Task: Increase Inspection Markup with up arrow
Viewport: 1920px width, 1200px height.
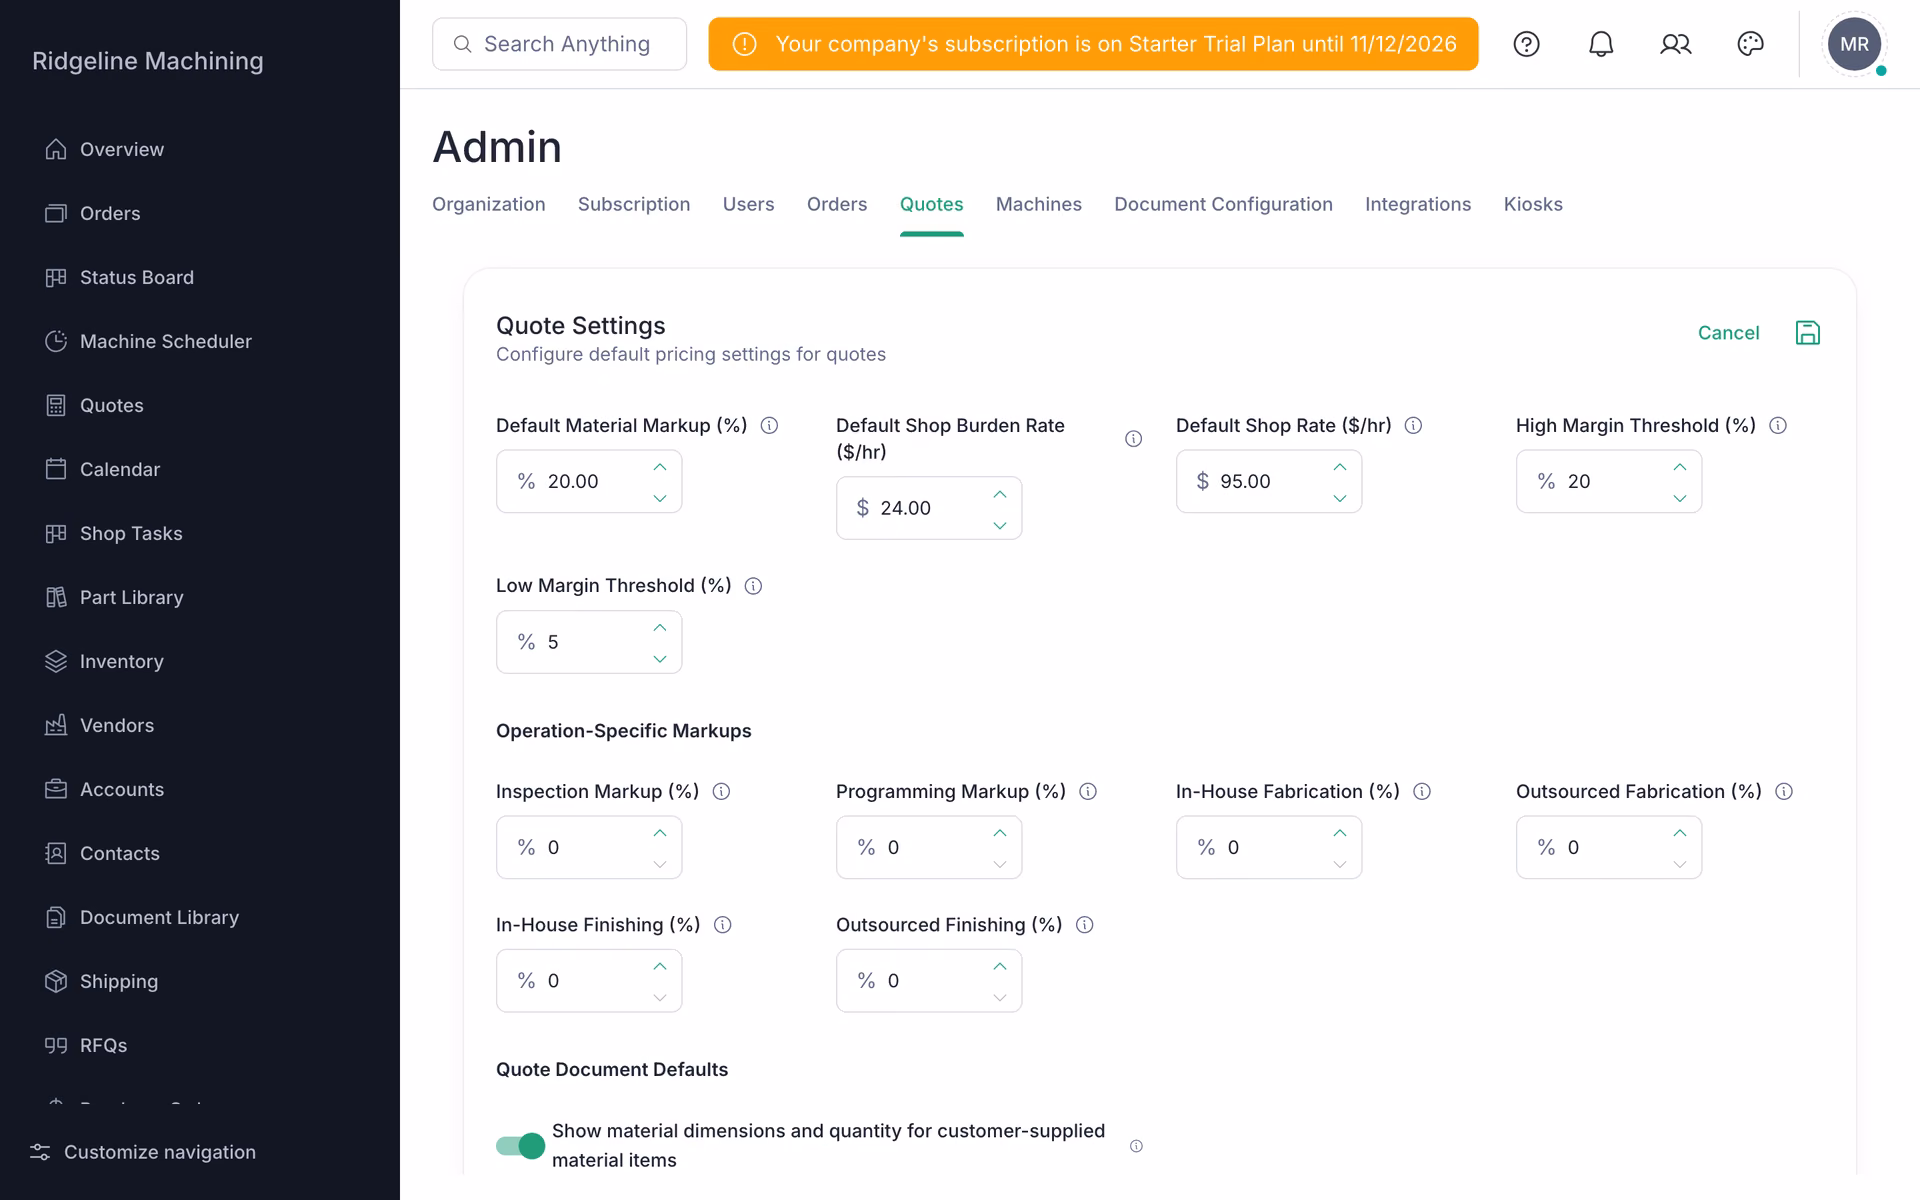Action: click(659, 833)
